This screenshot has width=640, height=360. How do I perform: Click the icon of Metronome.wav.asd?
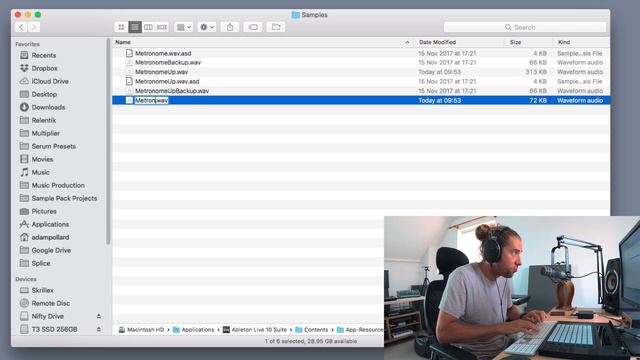(x=129, y=53)
